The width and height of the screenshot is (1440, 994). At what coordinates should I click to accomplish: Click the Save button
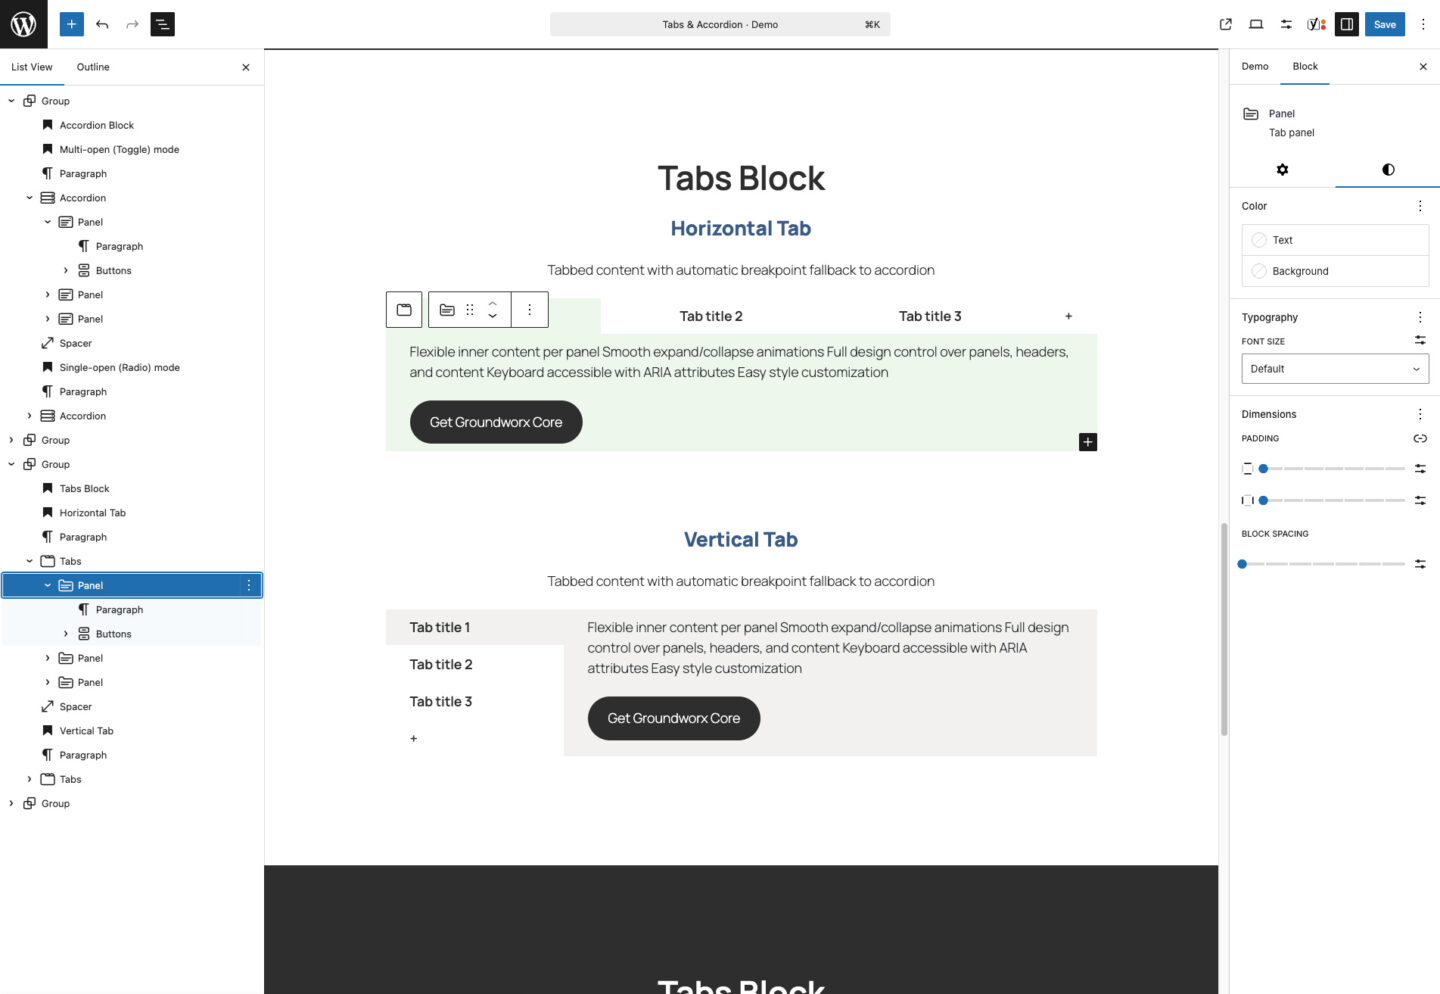click(x=1384, y=24)
